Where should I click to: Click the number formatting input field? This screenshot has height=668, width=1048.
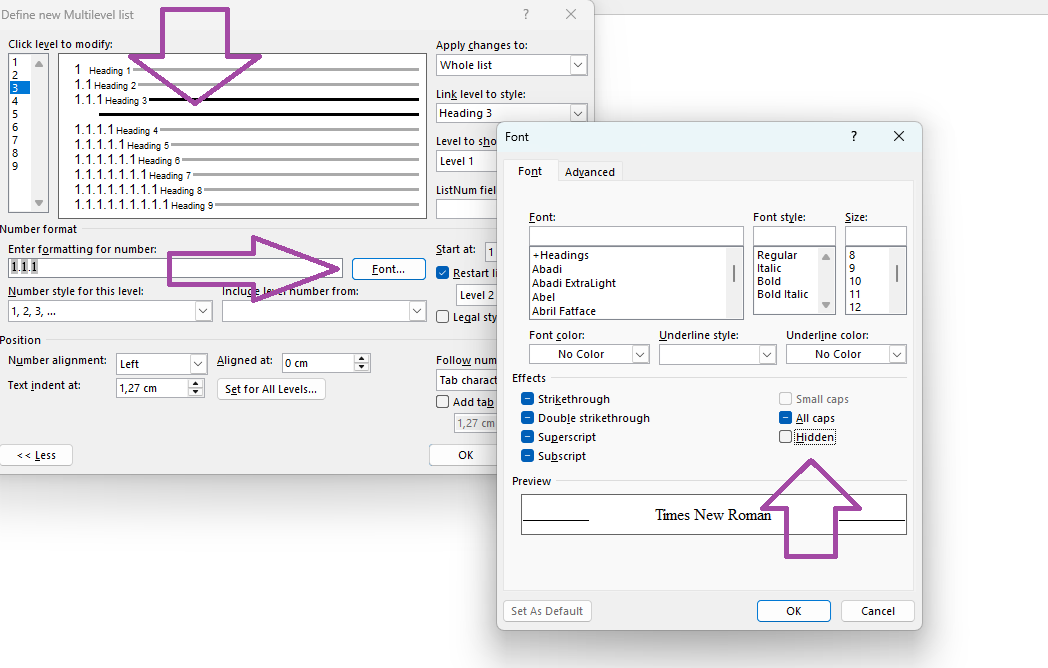tap(175, 267)
